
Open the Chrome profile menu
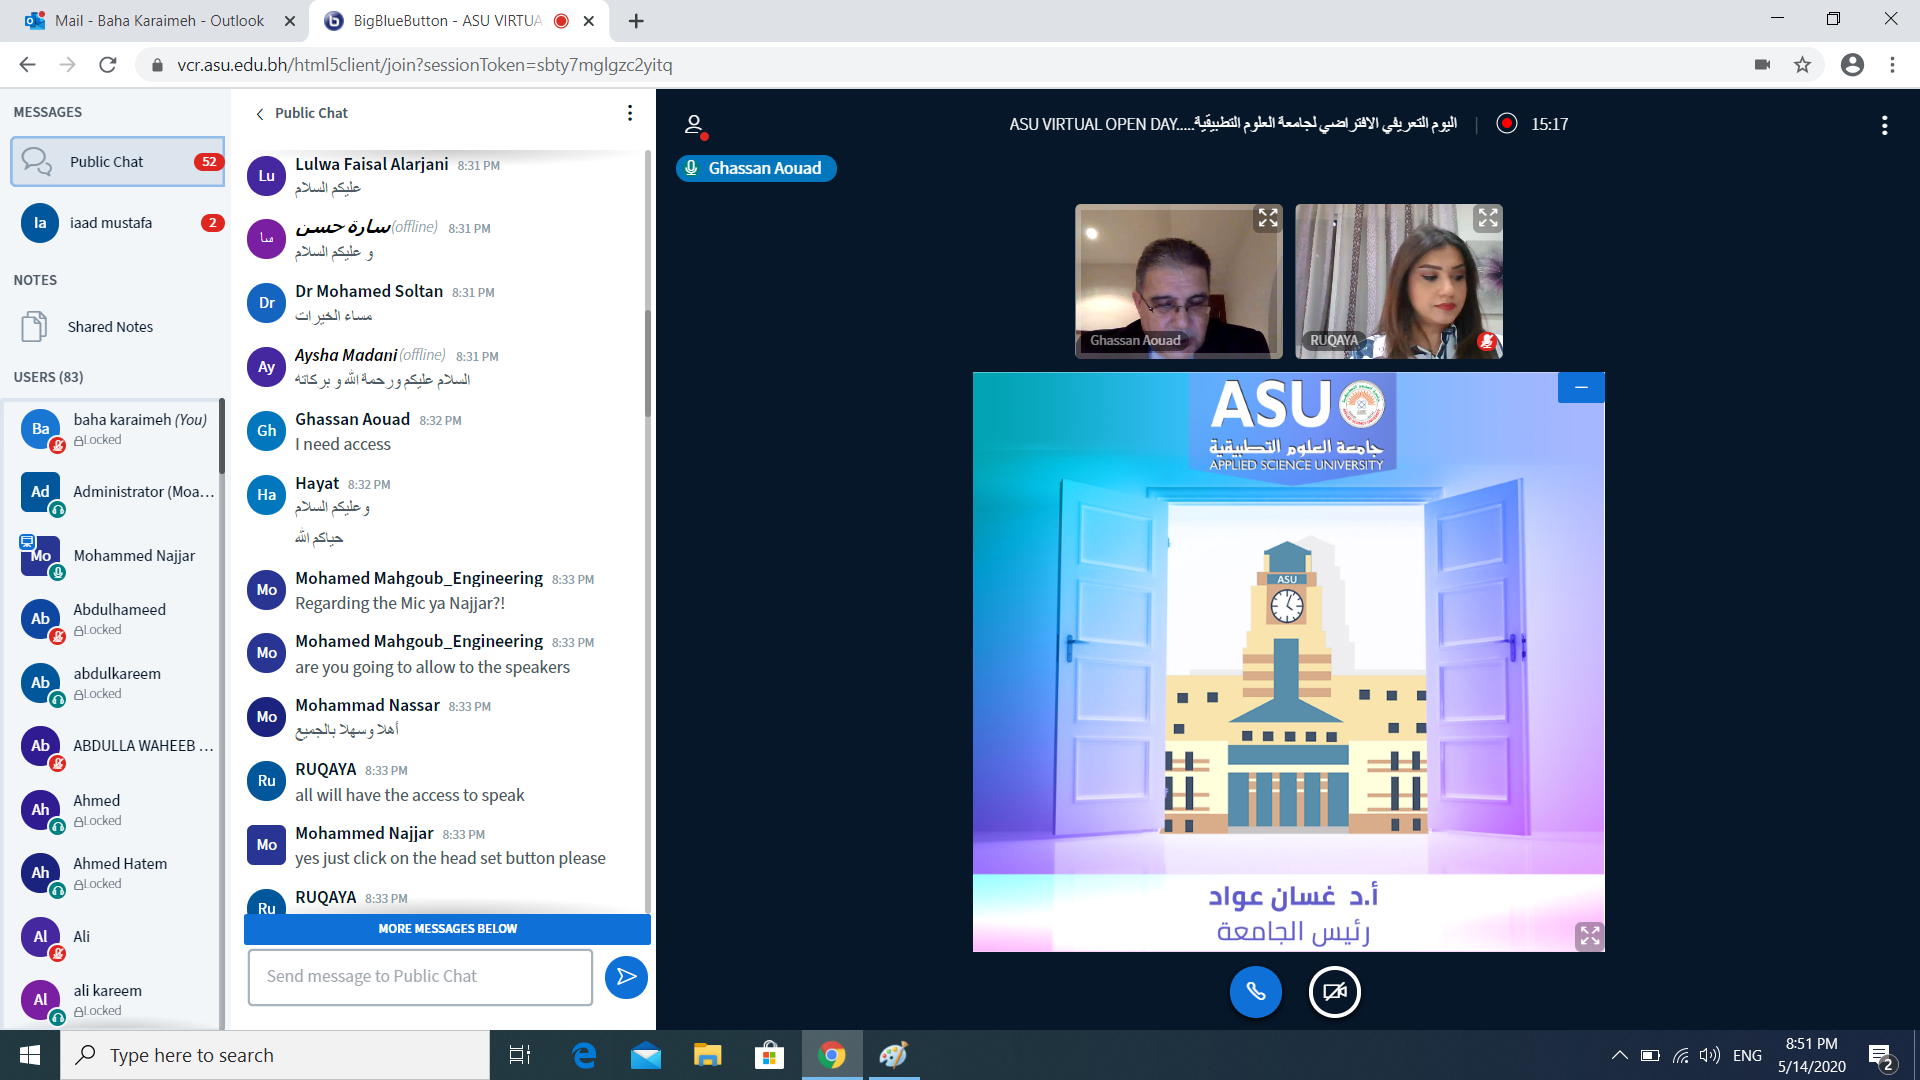tap(1852, 65)
